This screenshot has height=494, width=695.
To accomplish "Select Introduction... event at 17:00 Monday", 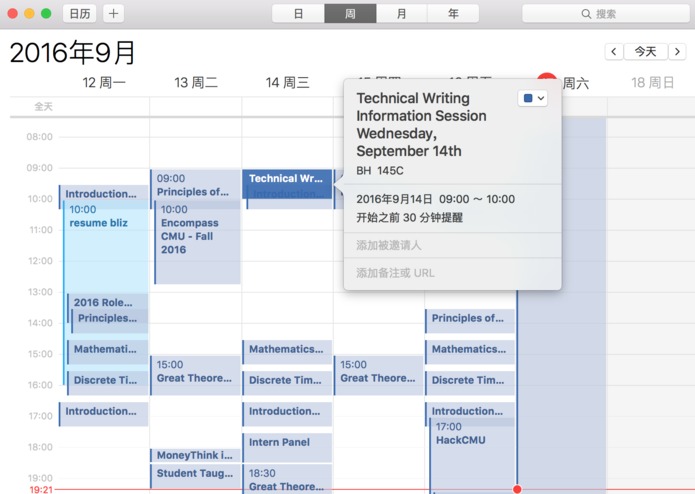I will point(103,414).
